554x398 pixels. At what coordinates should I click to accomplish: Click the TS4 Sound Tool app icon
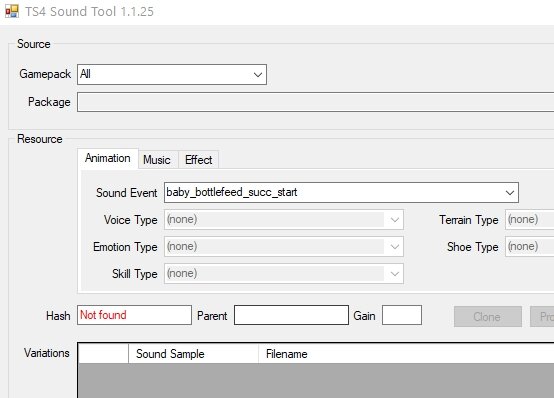[12, 11]
